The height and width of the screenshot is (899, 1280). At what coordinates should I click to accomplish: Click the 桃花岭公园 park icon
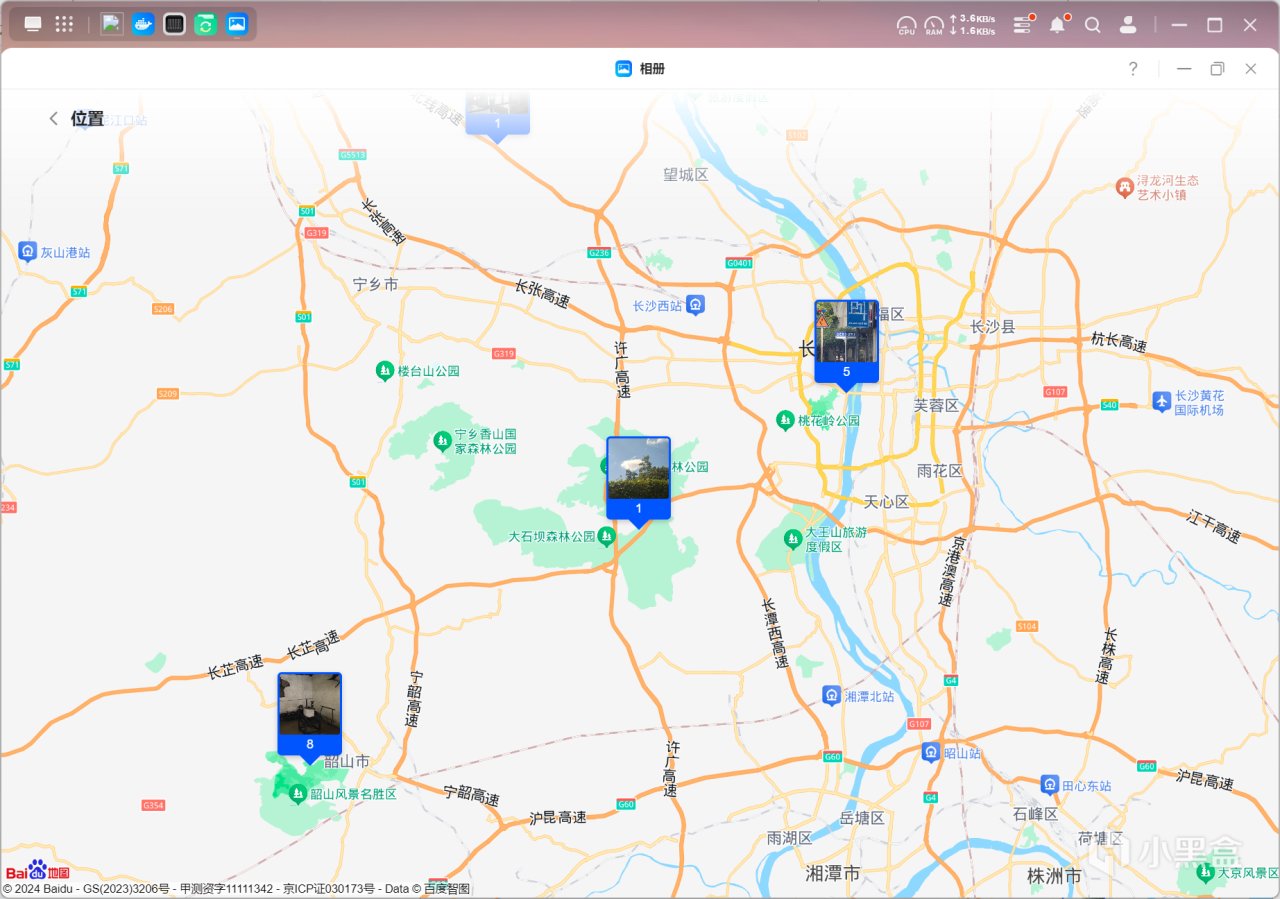click(786, 420)
